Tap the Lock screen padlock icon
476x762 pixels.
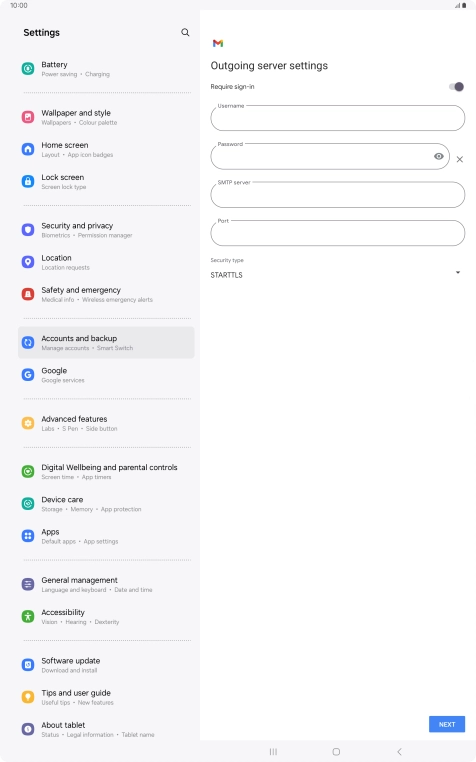click(x=28, y=181)
